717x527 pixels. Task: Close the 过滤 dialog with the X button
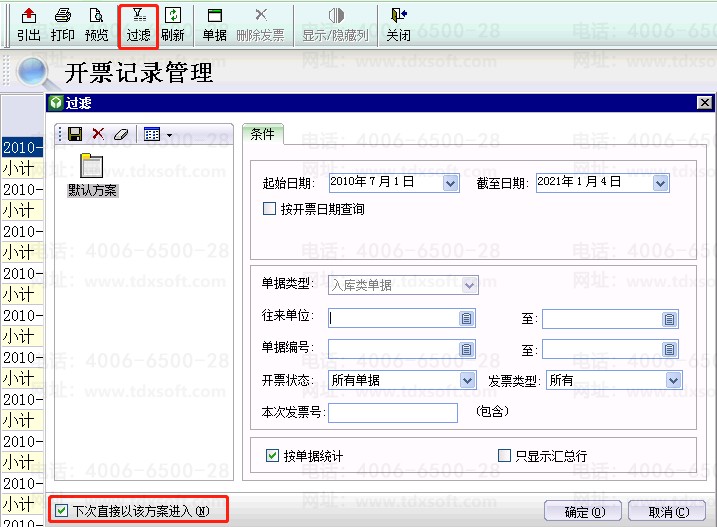click(705, 102)
